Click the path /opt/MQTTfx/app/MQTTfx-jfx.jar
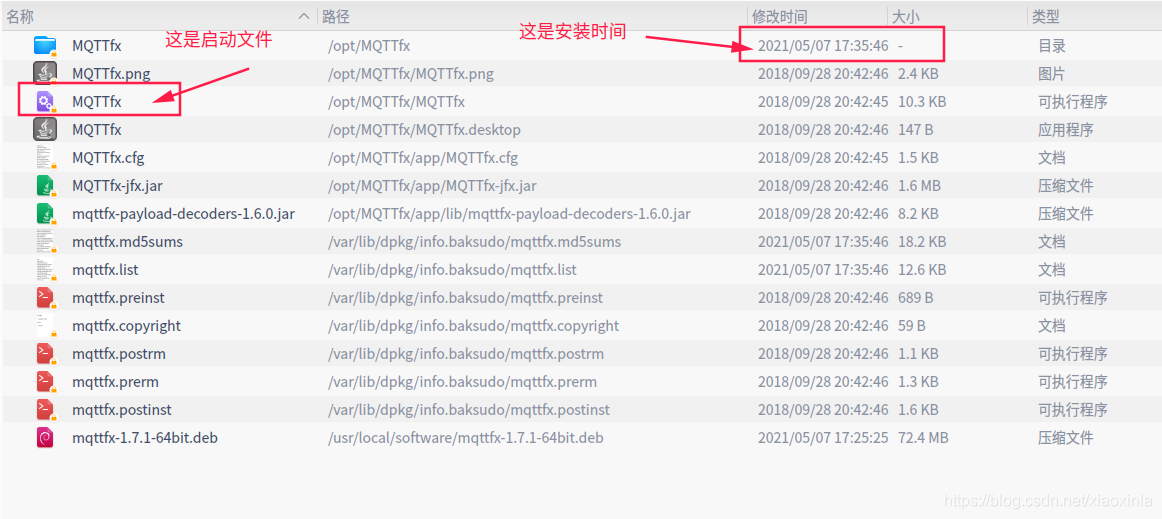 (x=432, y=185)
